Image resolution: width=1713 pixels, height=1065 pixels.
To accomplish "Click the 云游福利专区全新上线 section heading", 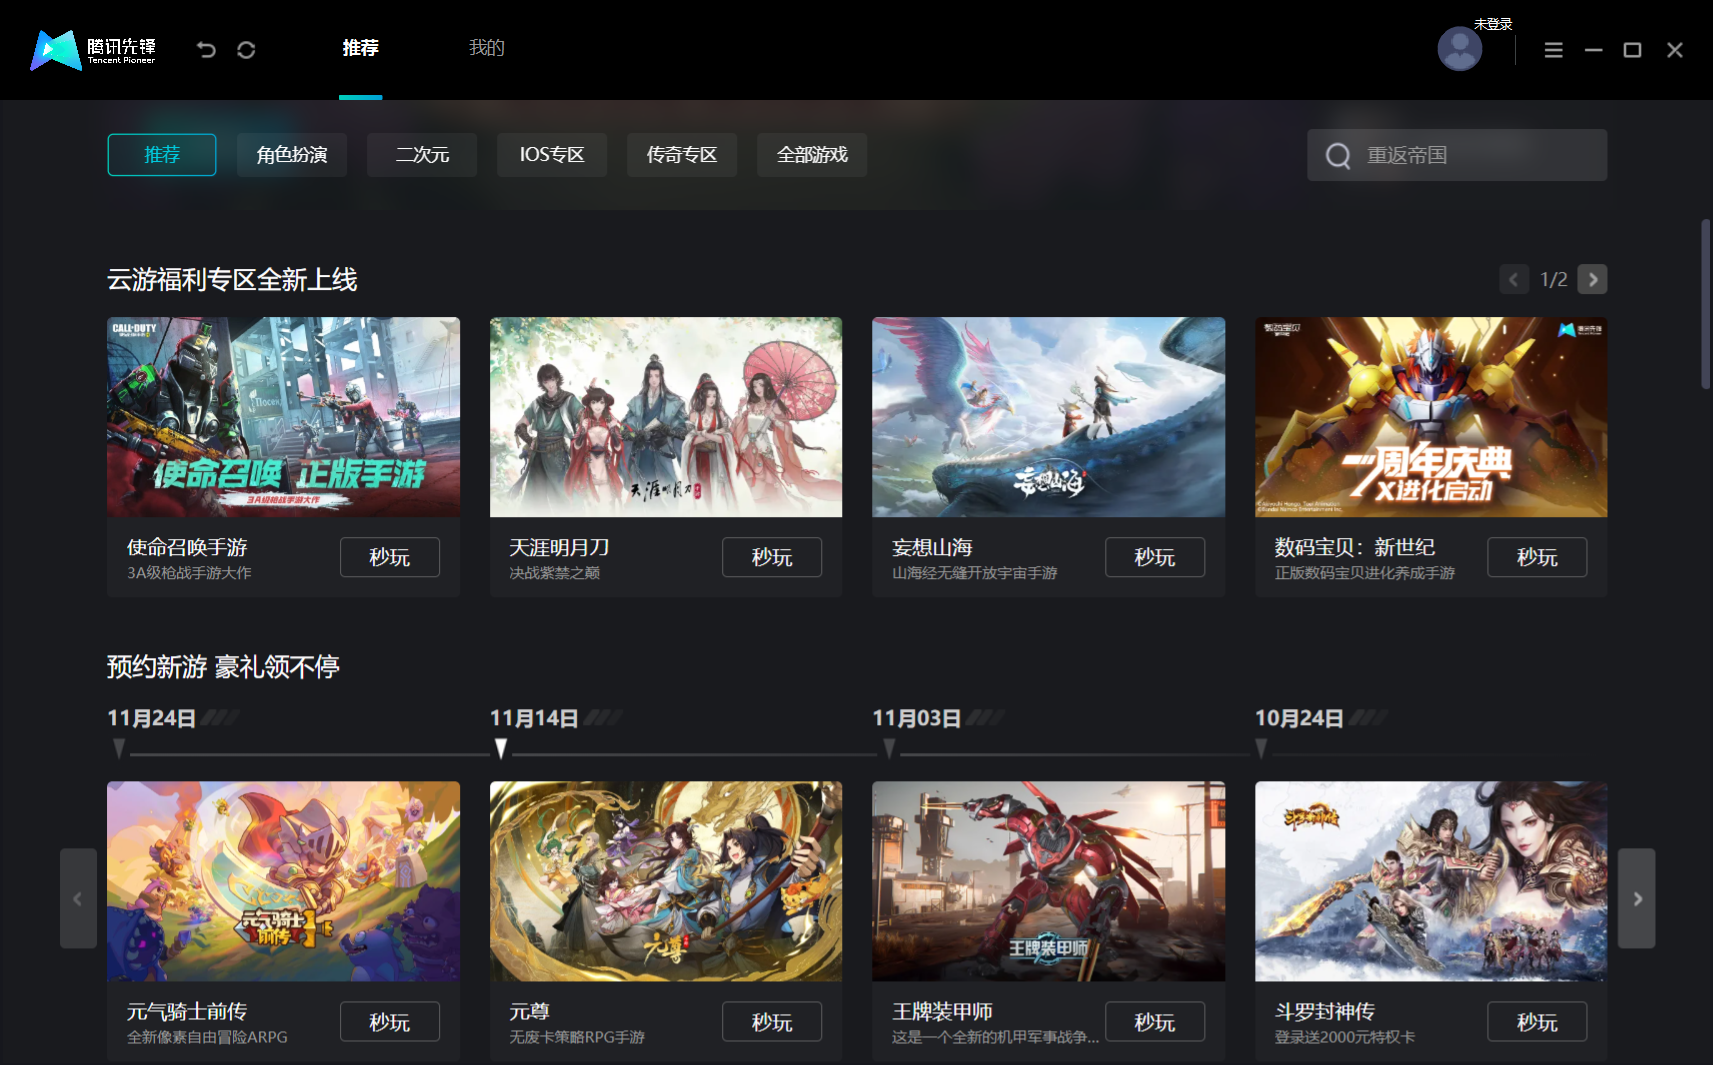I will click(x=232, y=280).
